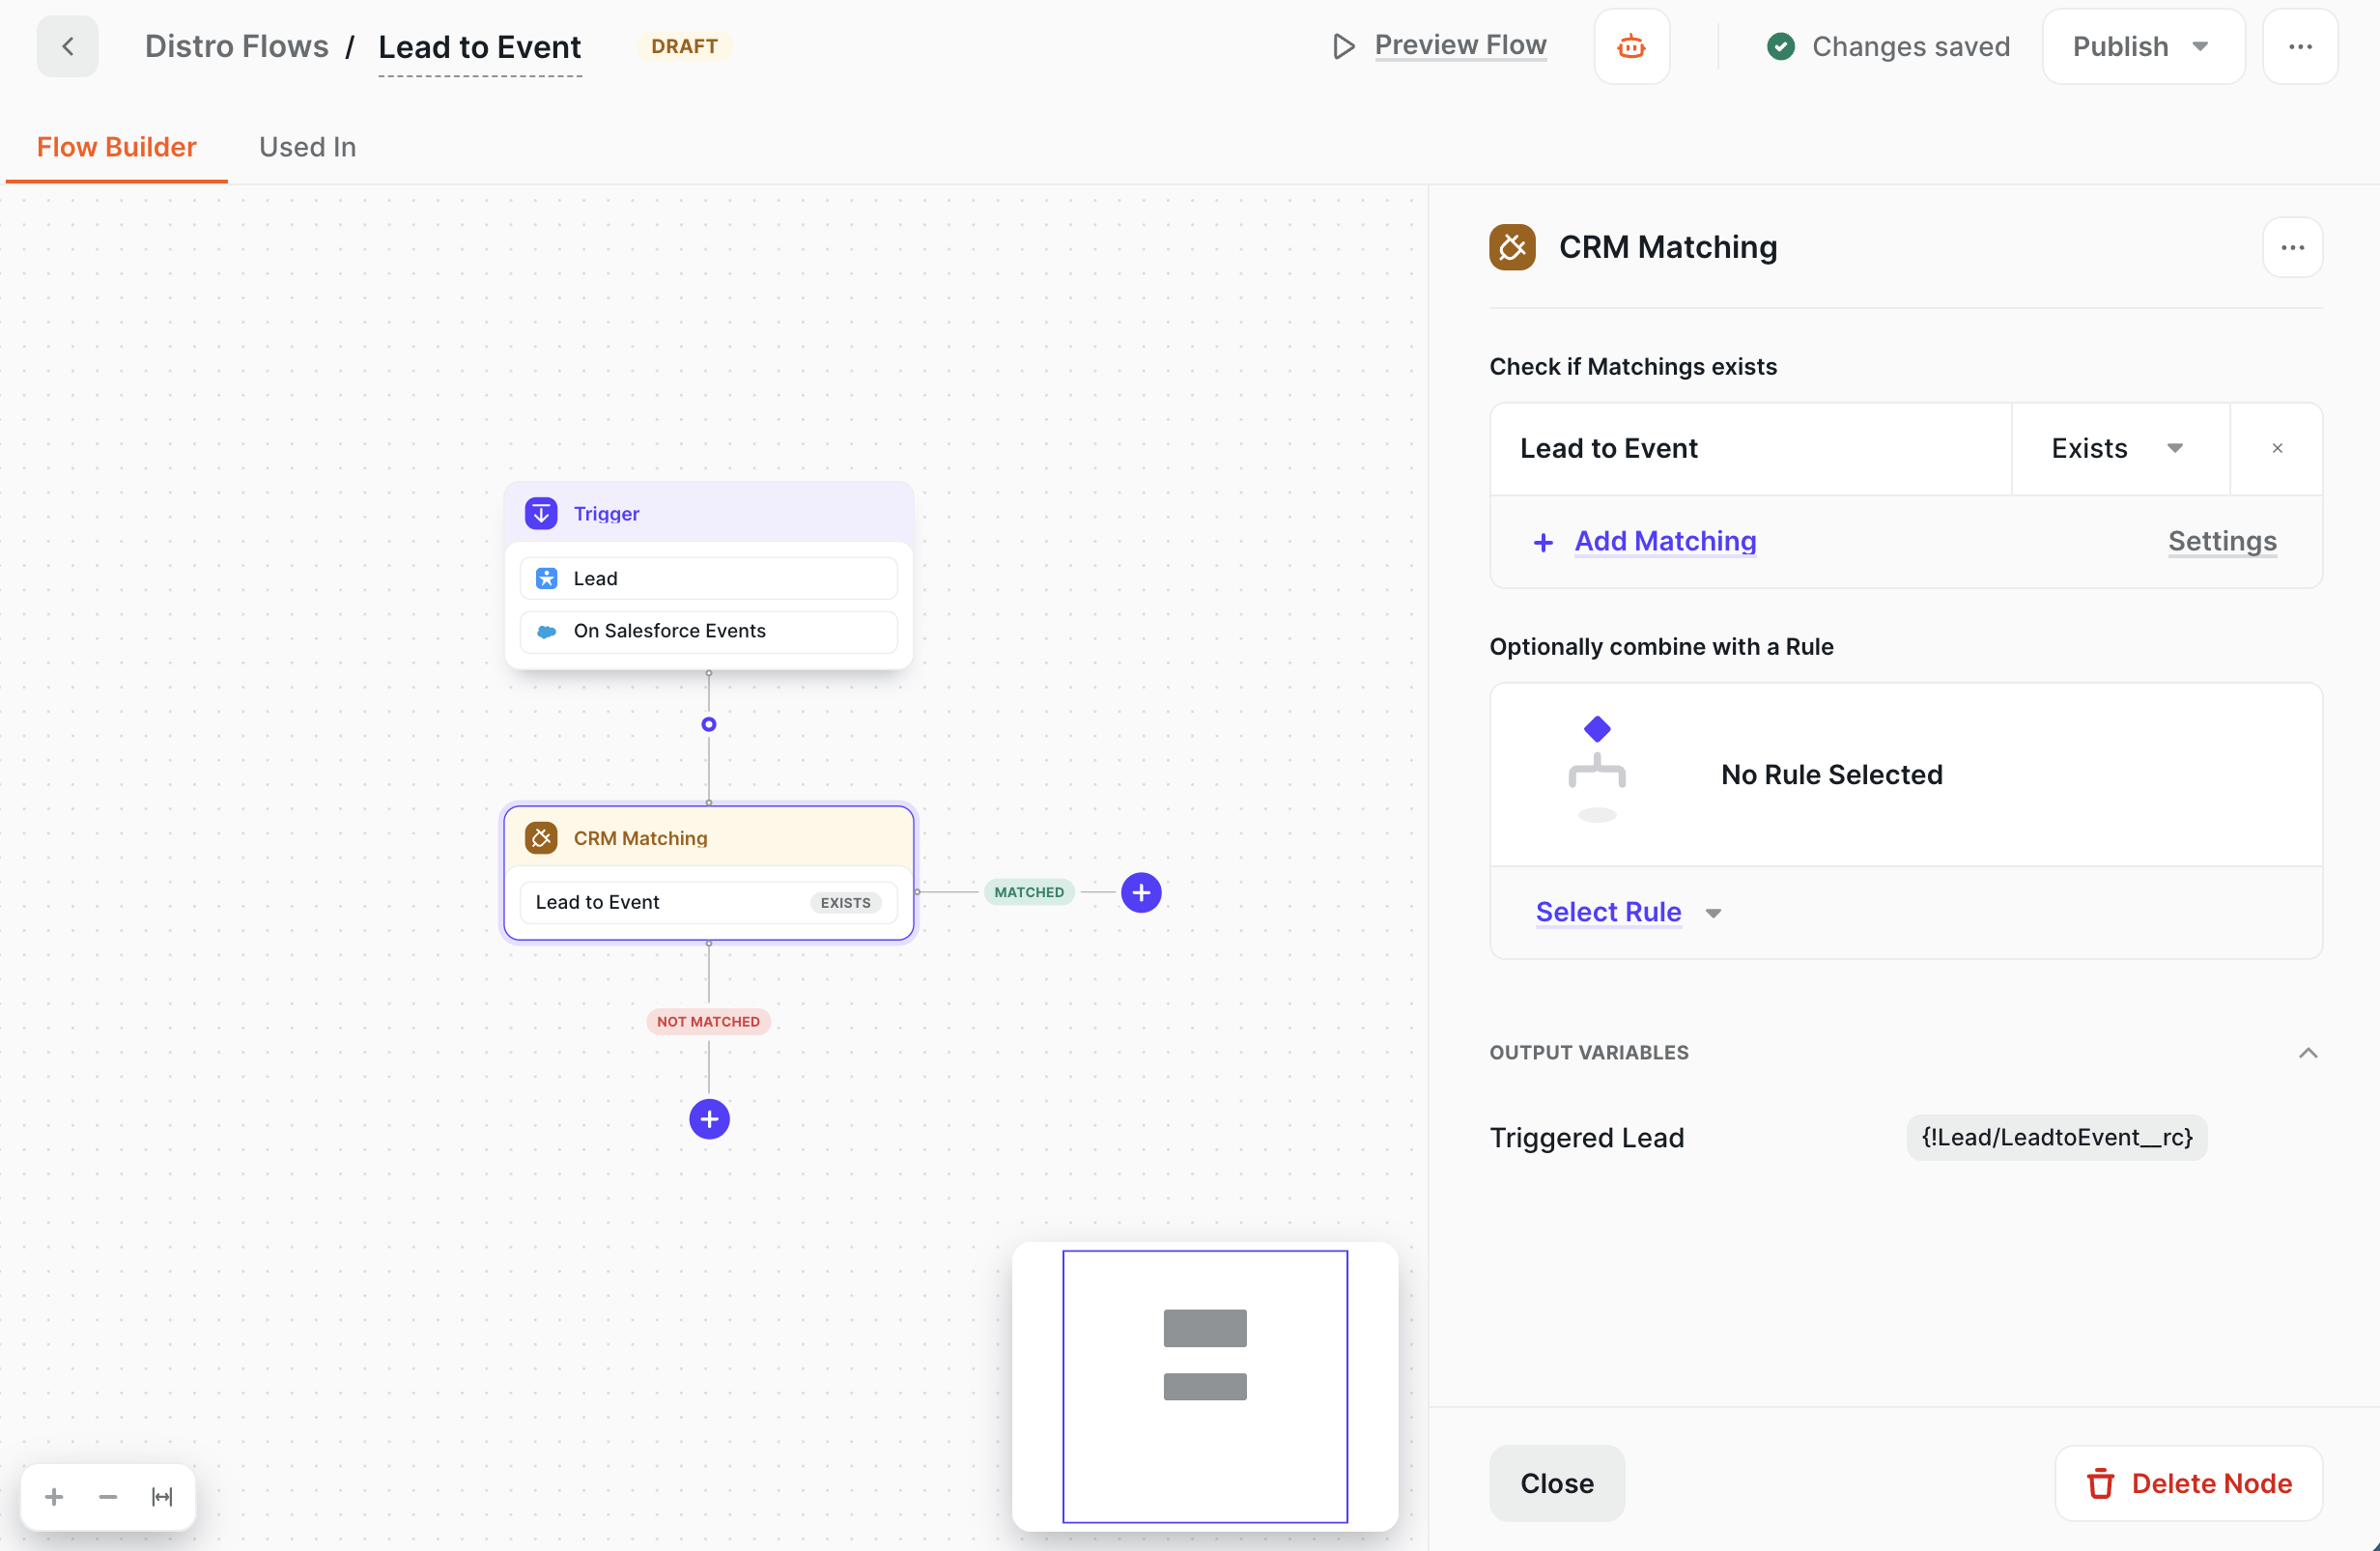Click On Salesforce Events row
Screen dimensions: 2380x1551
click(x=708, y=631)
